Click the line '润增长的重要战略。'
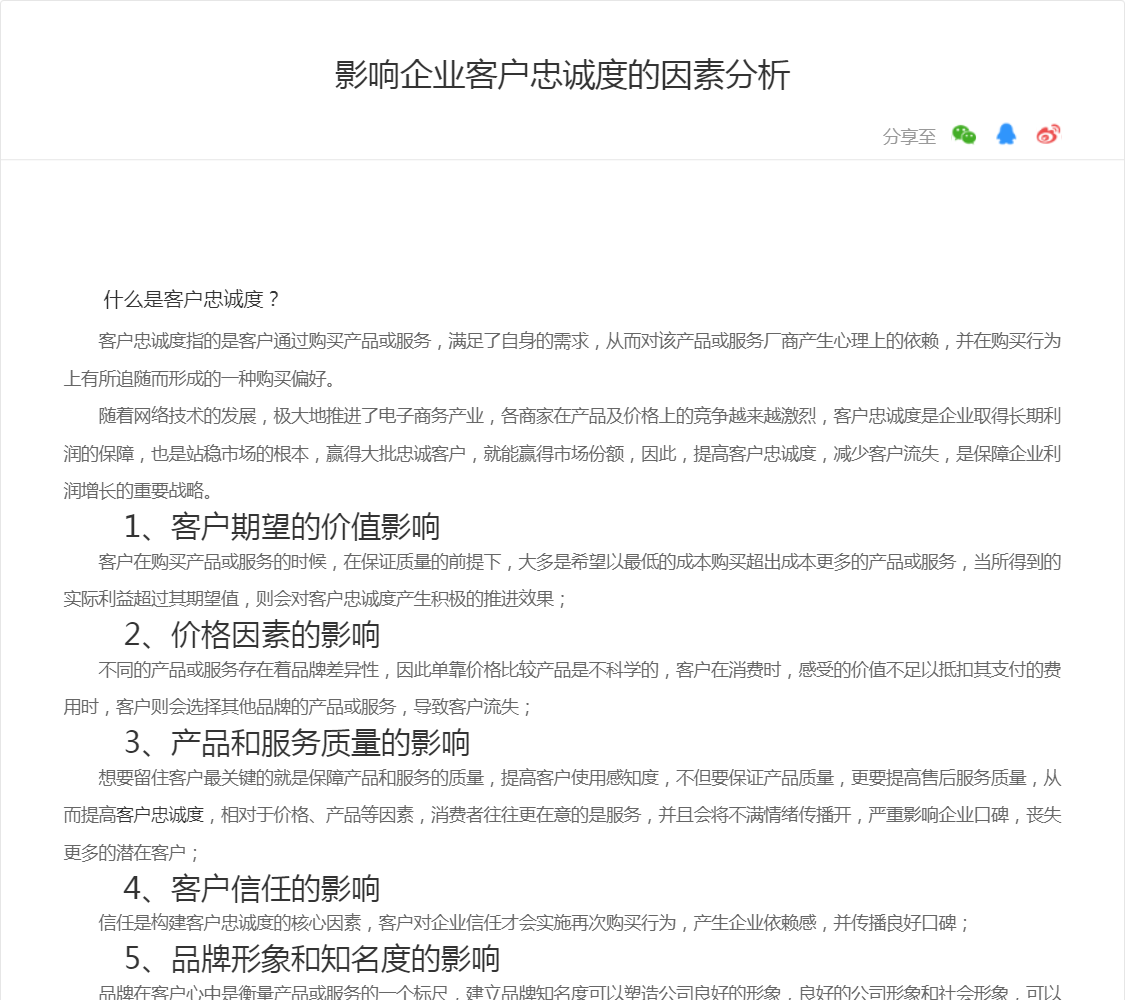 [138, 491]
